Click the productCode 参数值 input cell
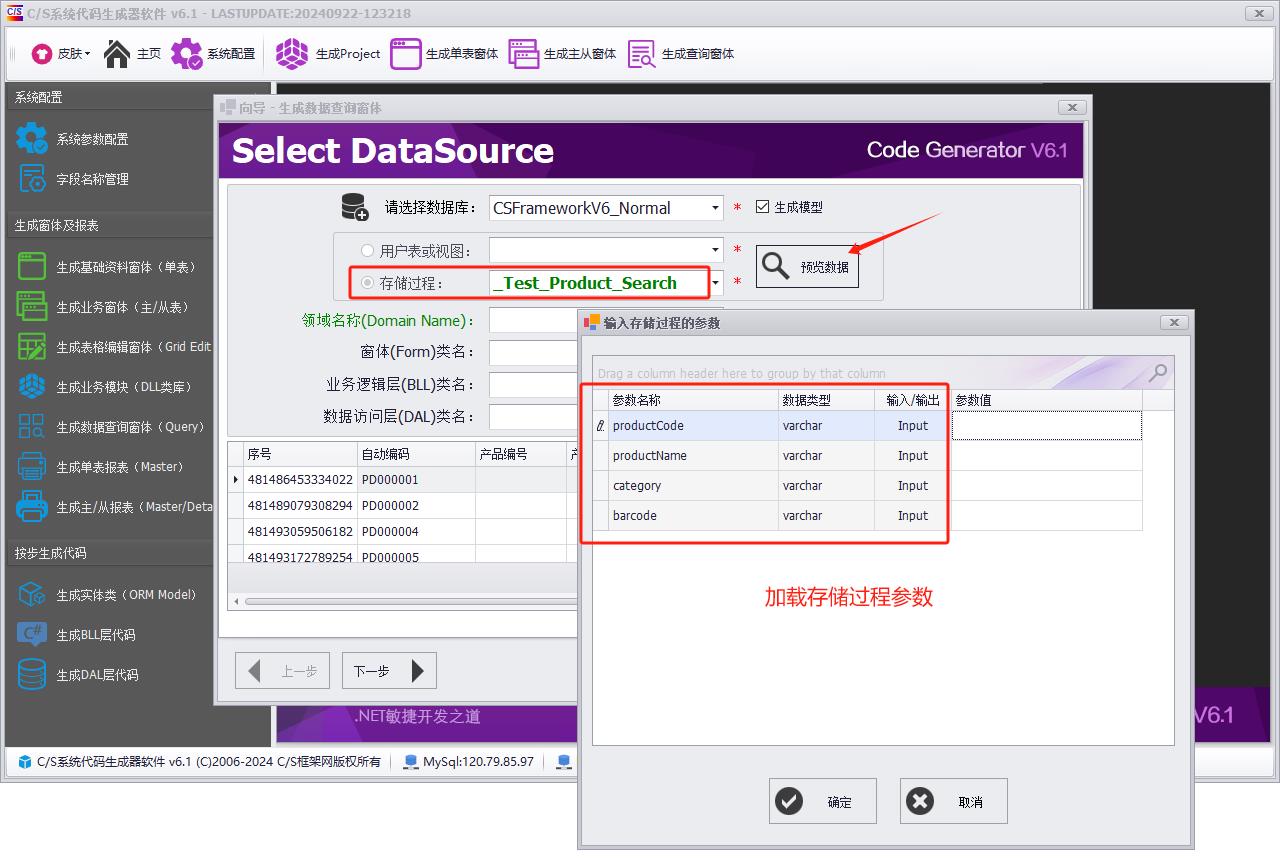Screen dimensions: 1280x858 (x=1046, y=426)
